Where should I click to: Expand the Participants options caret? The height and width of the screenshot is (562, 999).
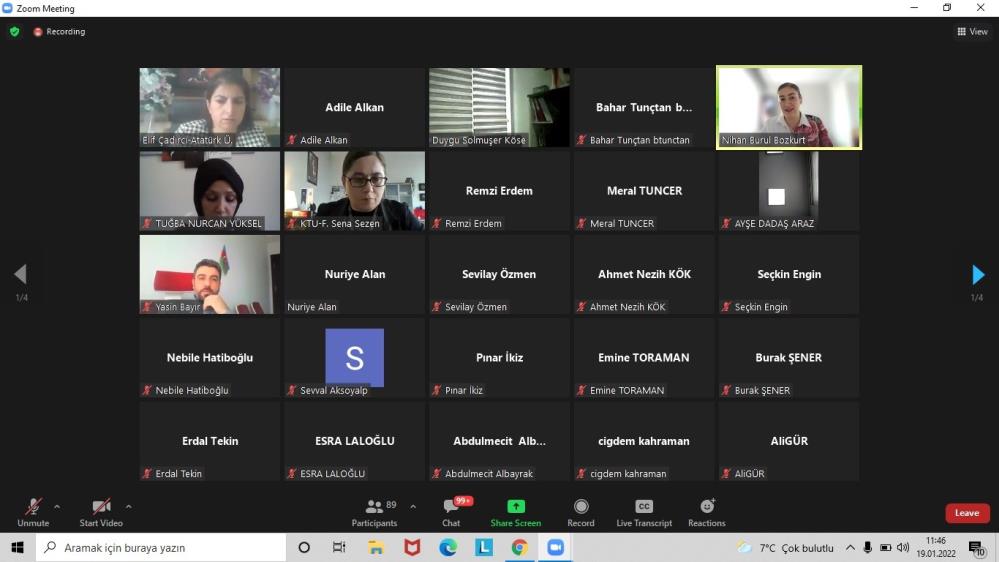413,506
